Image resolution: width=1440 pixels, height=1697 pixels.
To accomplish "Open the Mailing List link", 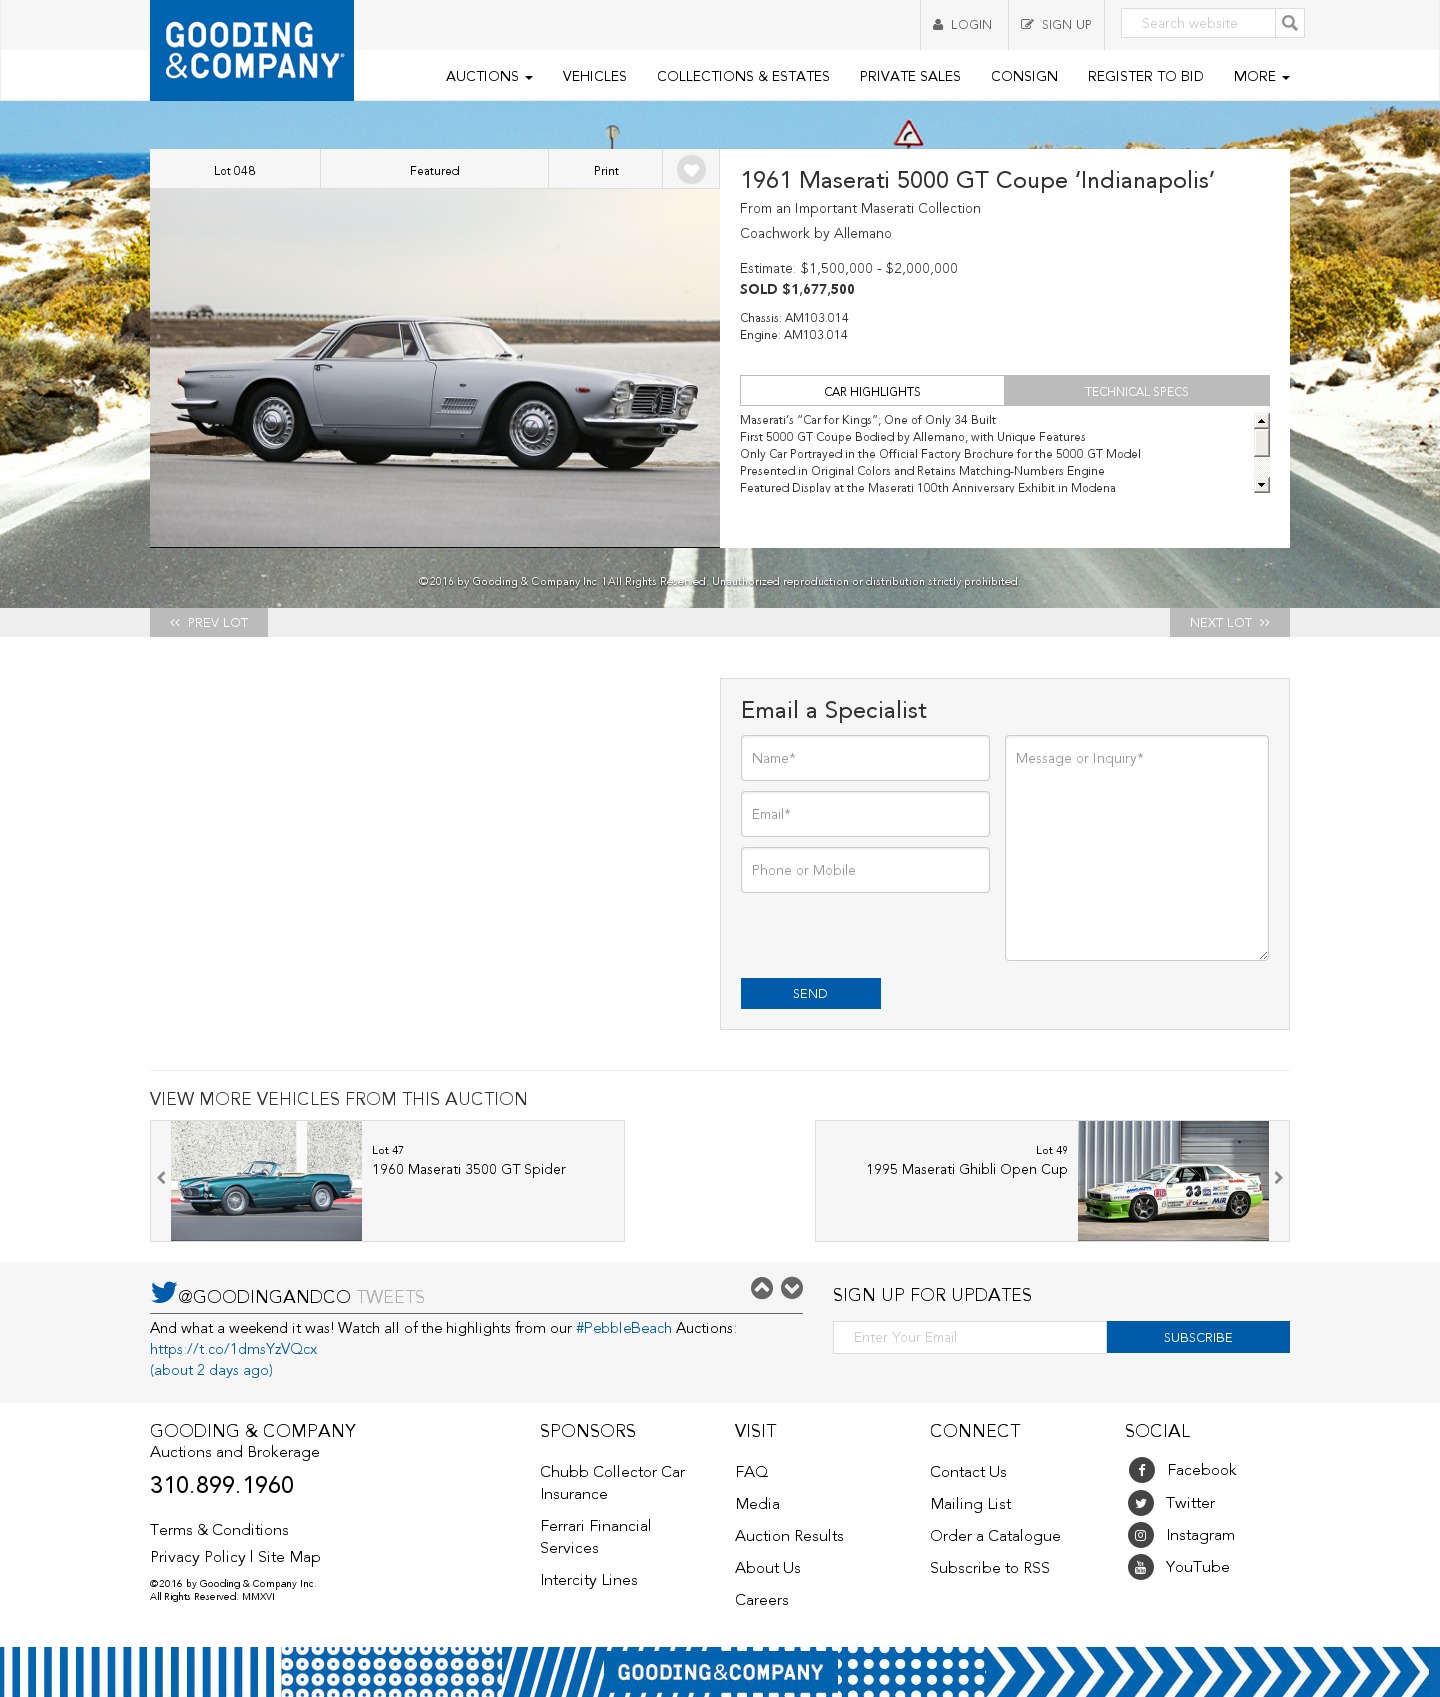I will (971, 1504).
